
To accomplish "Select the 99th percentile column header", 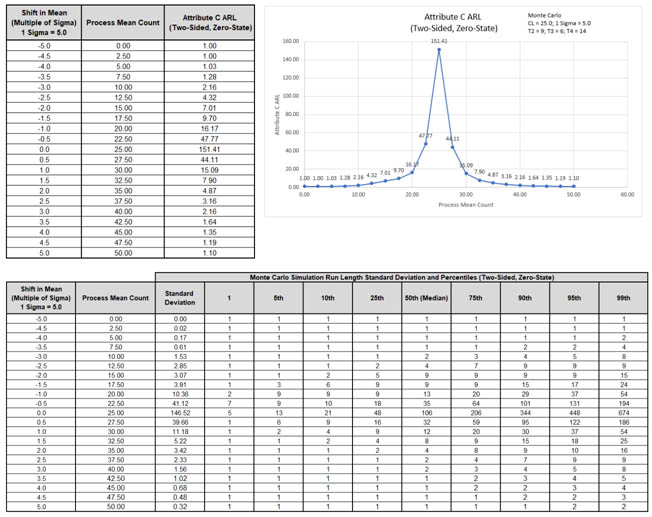I will point(623,297).
